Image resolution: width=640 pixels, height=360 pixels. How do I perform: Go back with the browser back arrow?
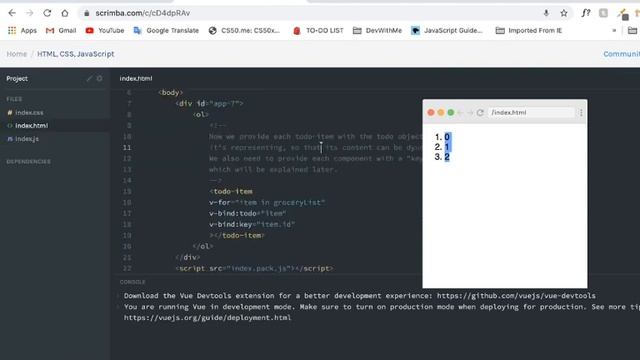click(12, 13)
